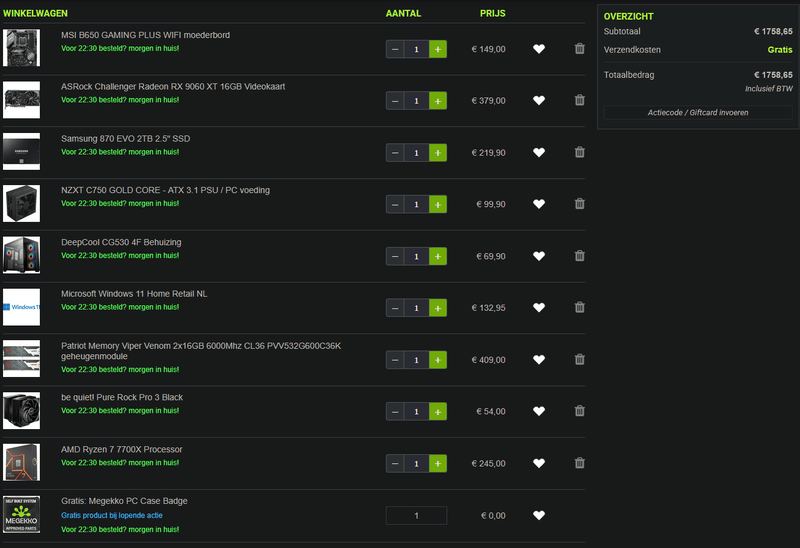Reduce Patriot Viper Venom memory quantity
The height and width of the screenshot is (548, 800).
click(x=395, y=360)
